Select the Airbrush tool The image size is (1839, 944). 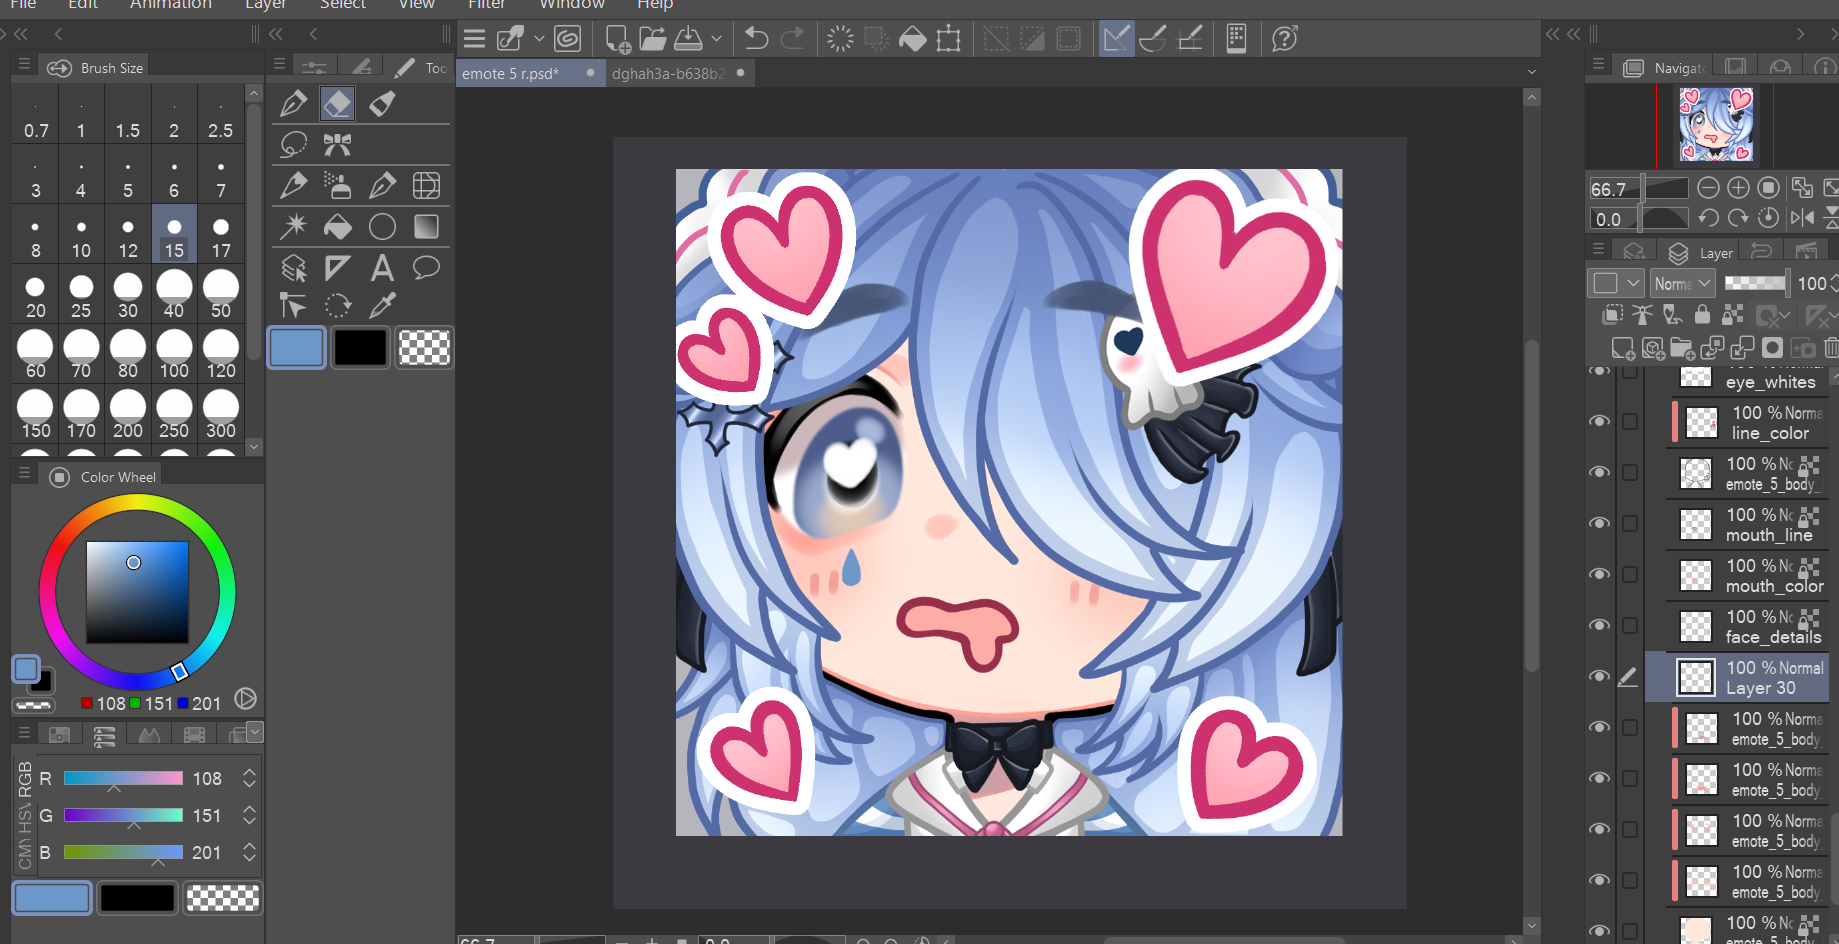coord(338,186)
